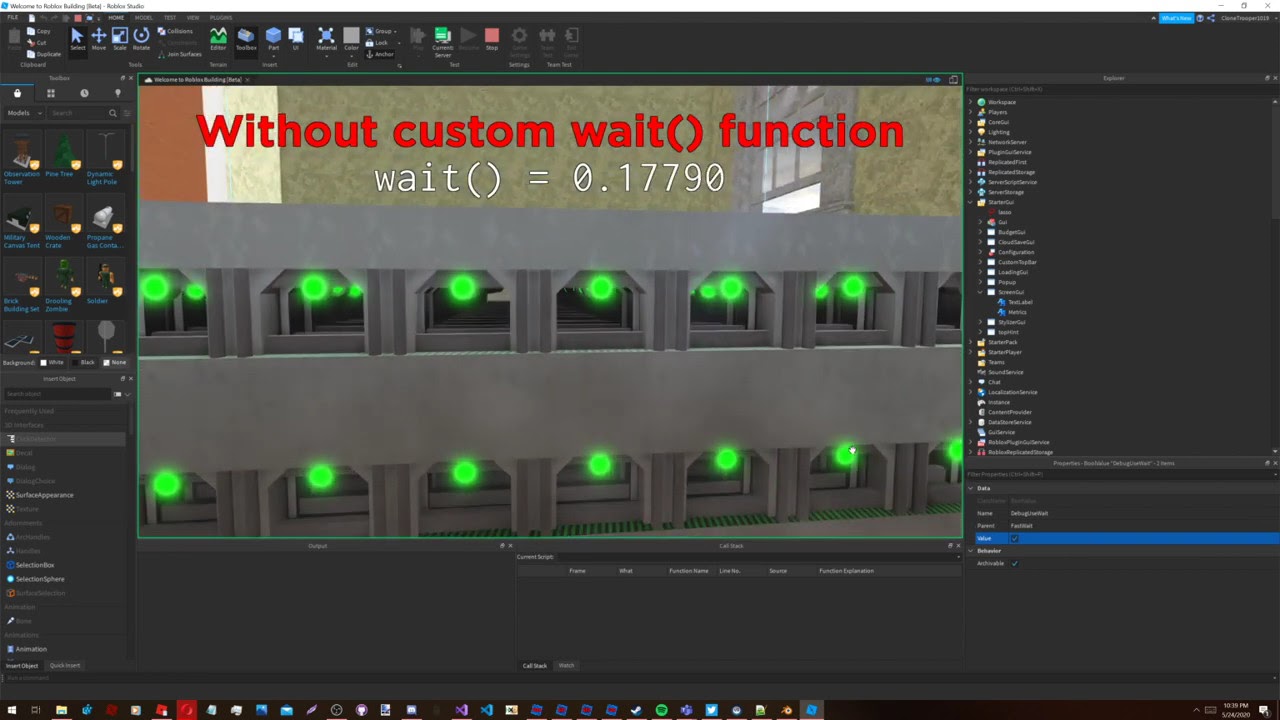Viewport: 1280px width, 720px height.
Task: Expand the BudgetGui node in Explorer
Action: 980,232
